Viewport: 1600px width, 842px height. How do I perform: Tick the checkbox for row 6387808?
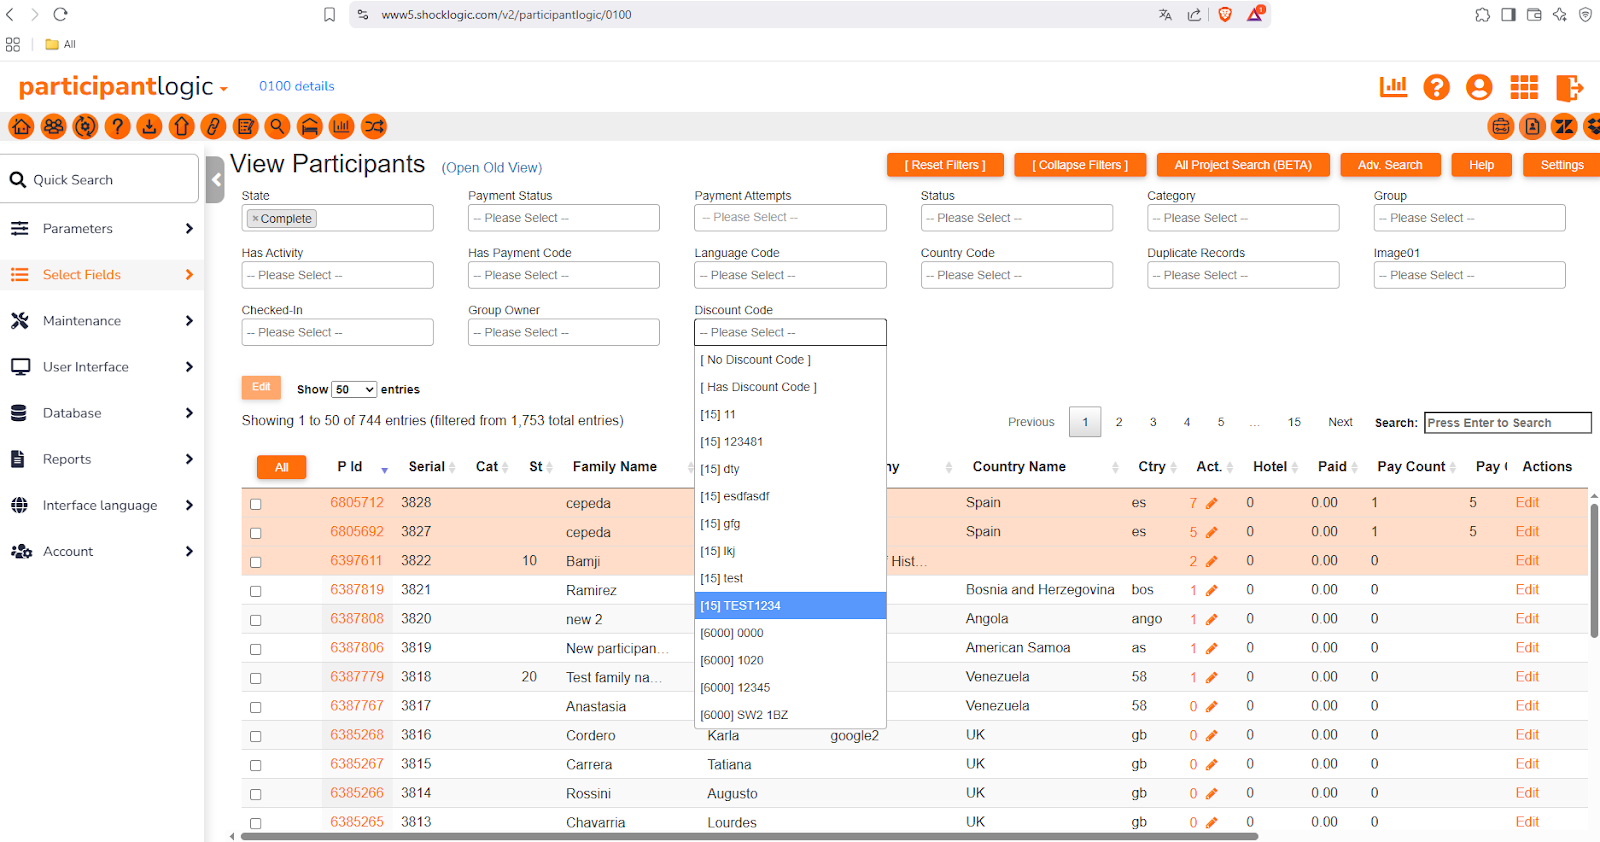point(256,620)
